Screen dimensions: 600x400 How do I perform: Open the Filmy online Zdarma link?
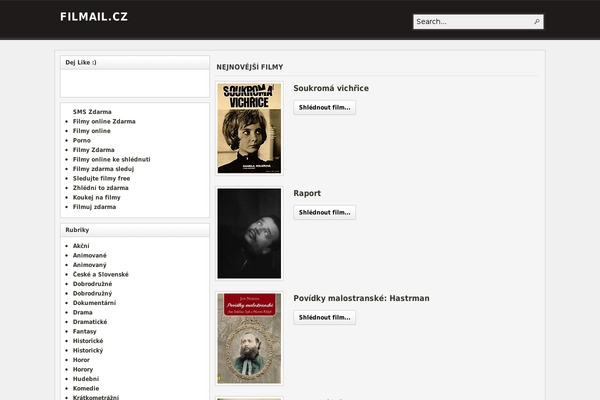(104, 121)
